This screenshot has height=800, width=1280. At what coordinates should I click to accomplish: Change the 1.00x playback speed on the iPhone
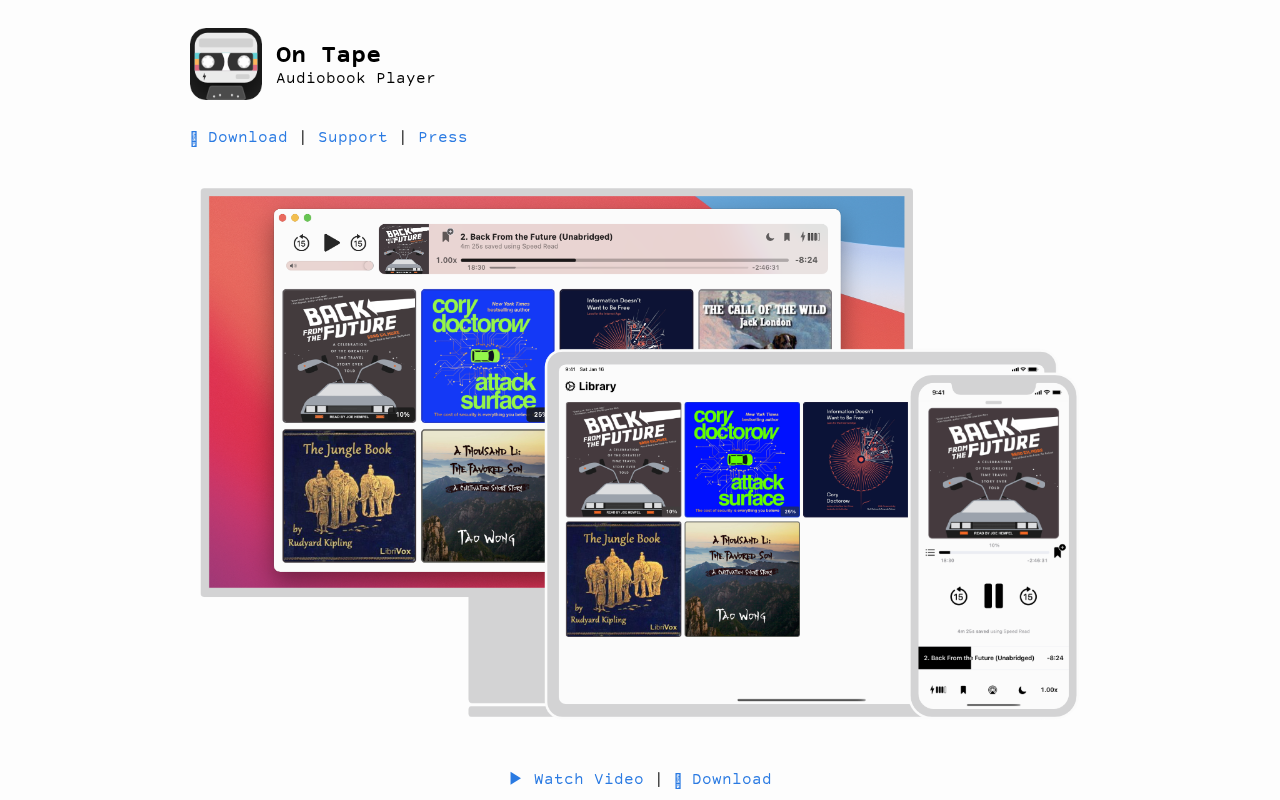pyautogui.click(x=1049, y=690)
